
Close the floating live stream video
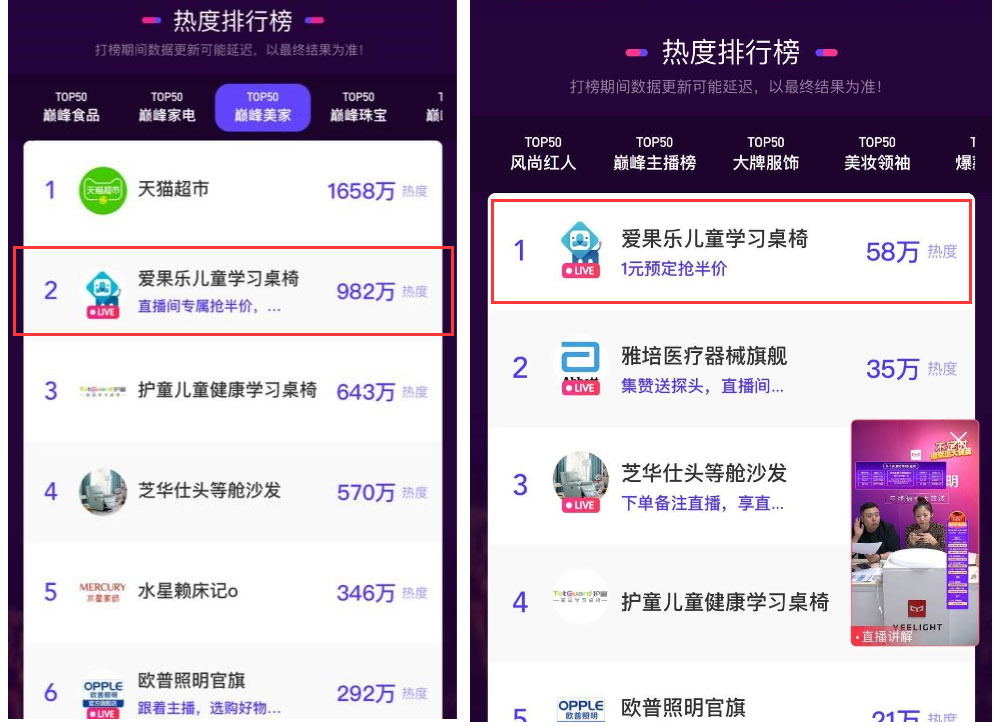coord(958,440)
